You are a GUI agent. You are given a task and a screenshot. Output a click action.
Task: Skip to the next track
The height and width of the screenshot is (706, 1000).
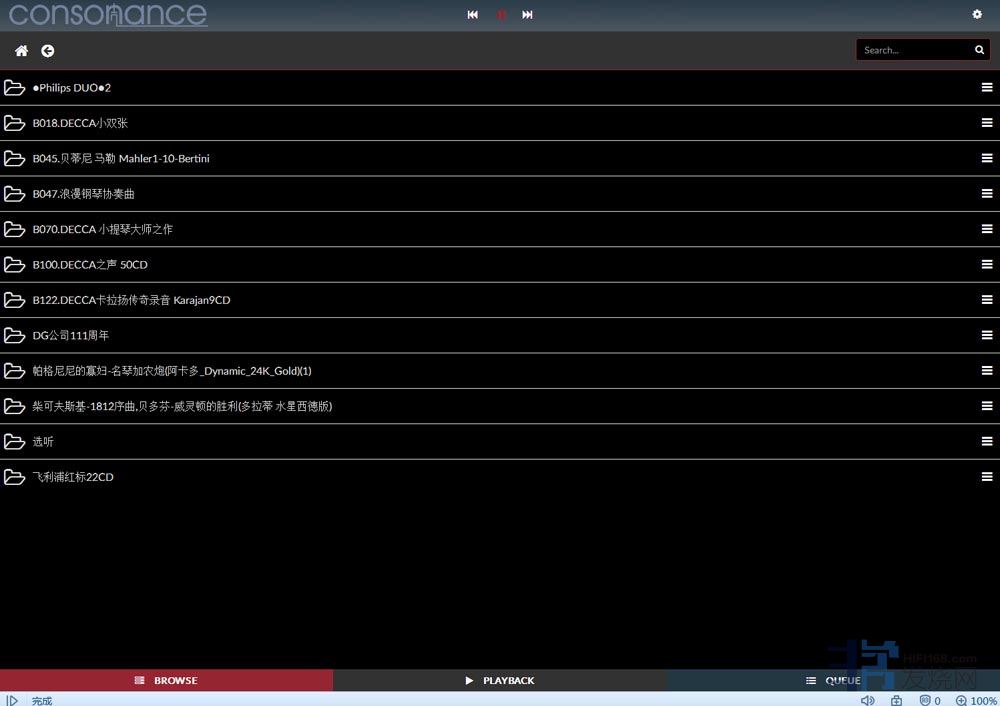(528, 15)
